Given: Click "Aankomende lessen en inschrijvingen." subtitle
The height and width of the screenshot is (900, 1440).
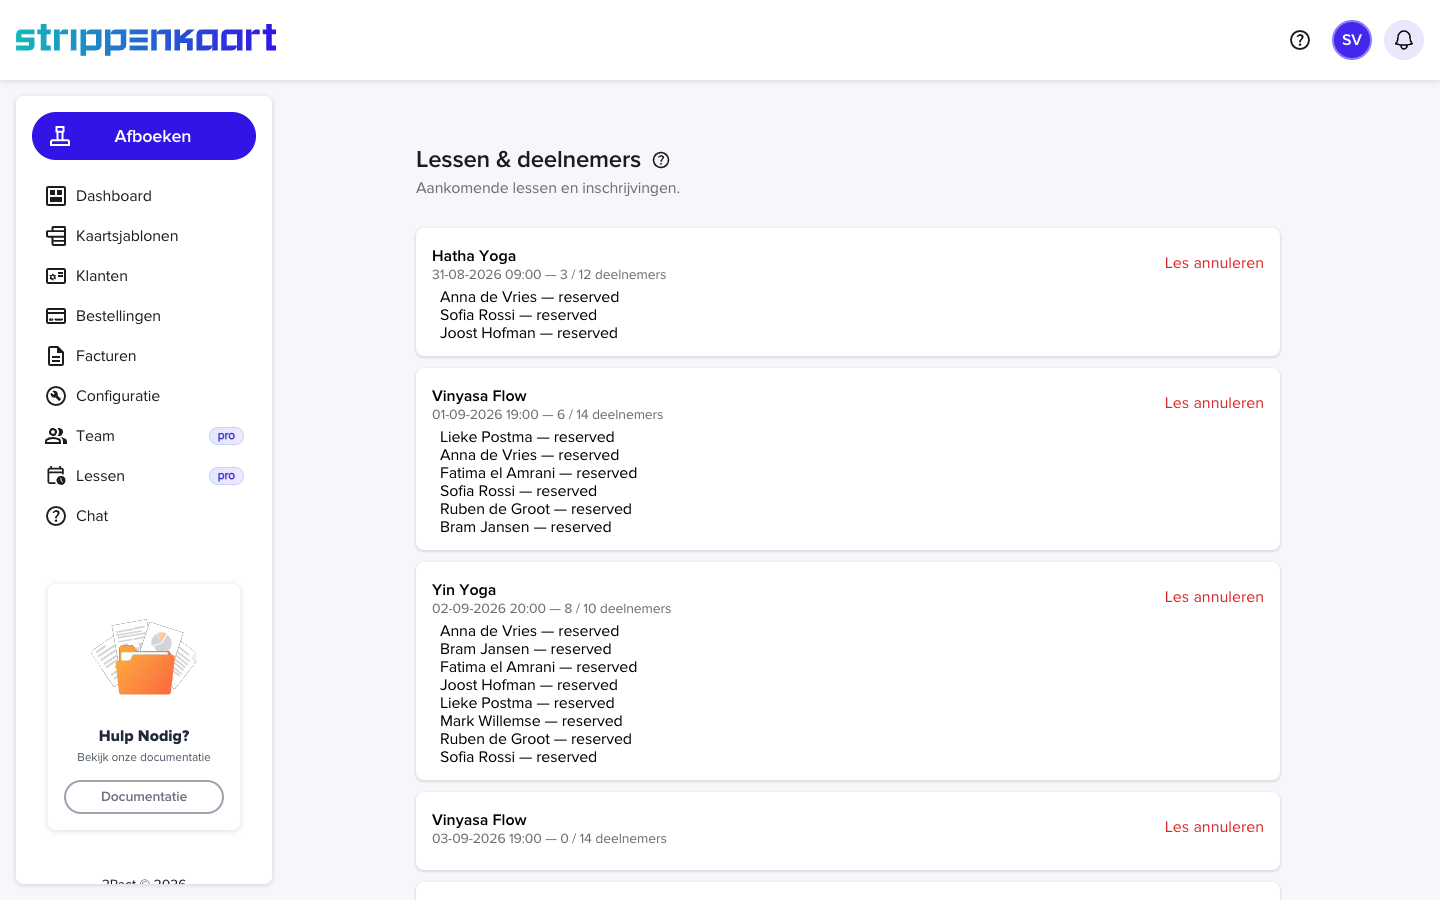Looking at the screenshot, I should pyautogui.click(x=548, y=188).
